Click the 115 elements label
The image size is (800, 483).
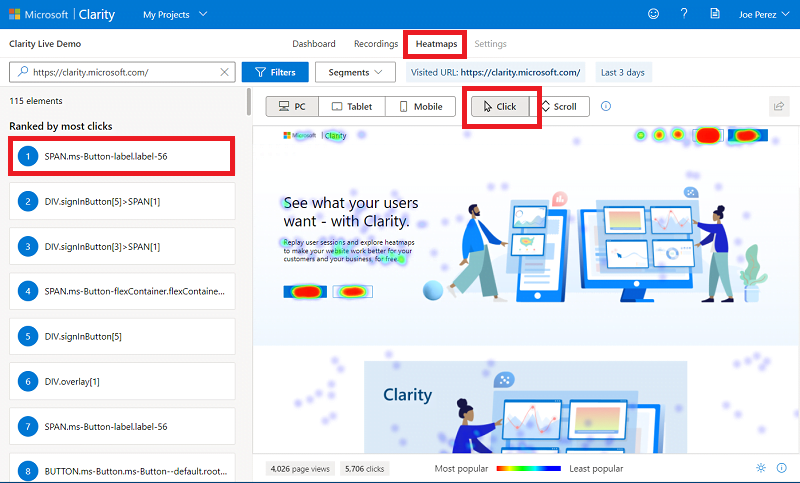click(x=36, y=101)
